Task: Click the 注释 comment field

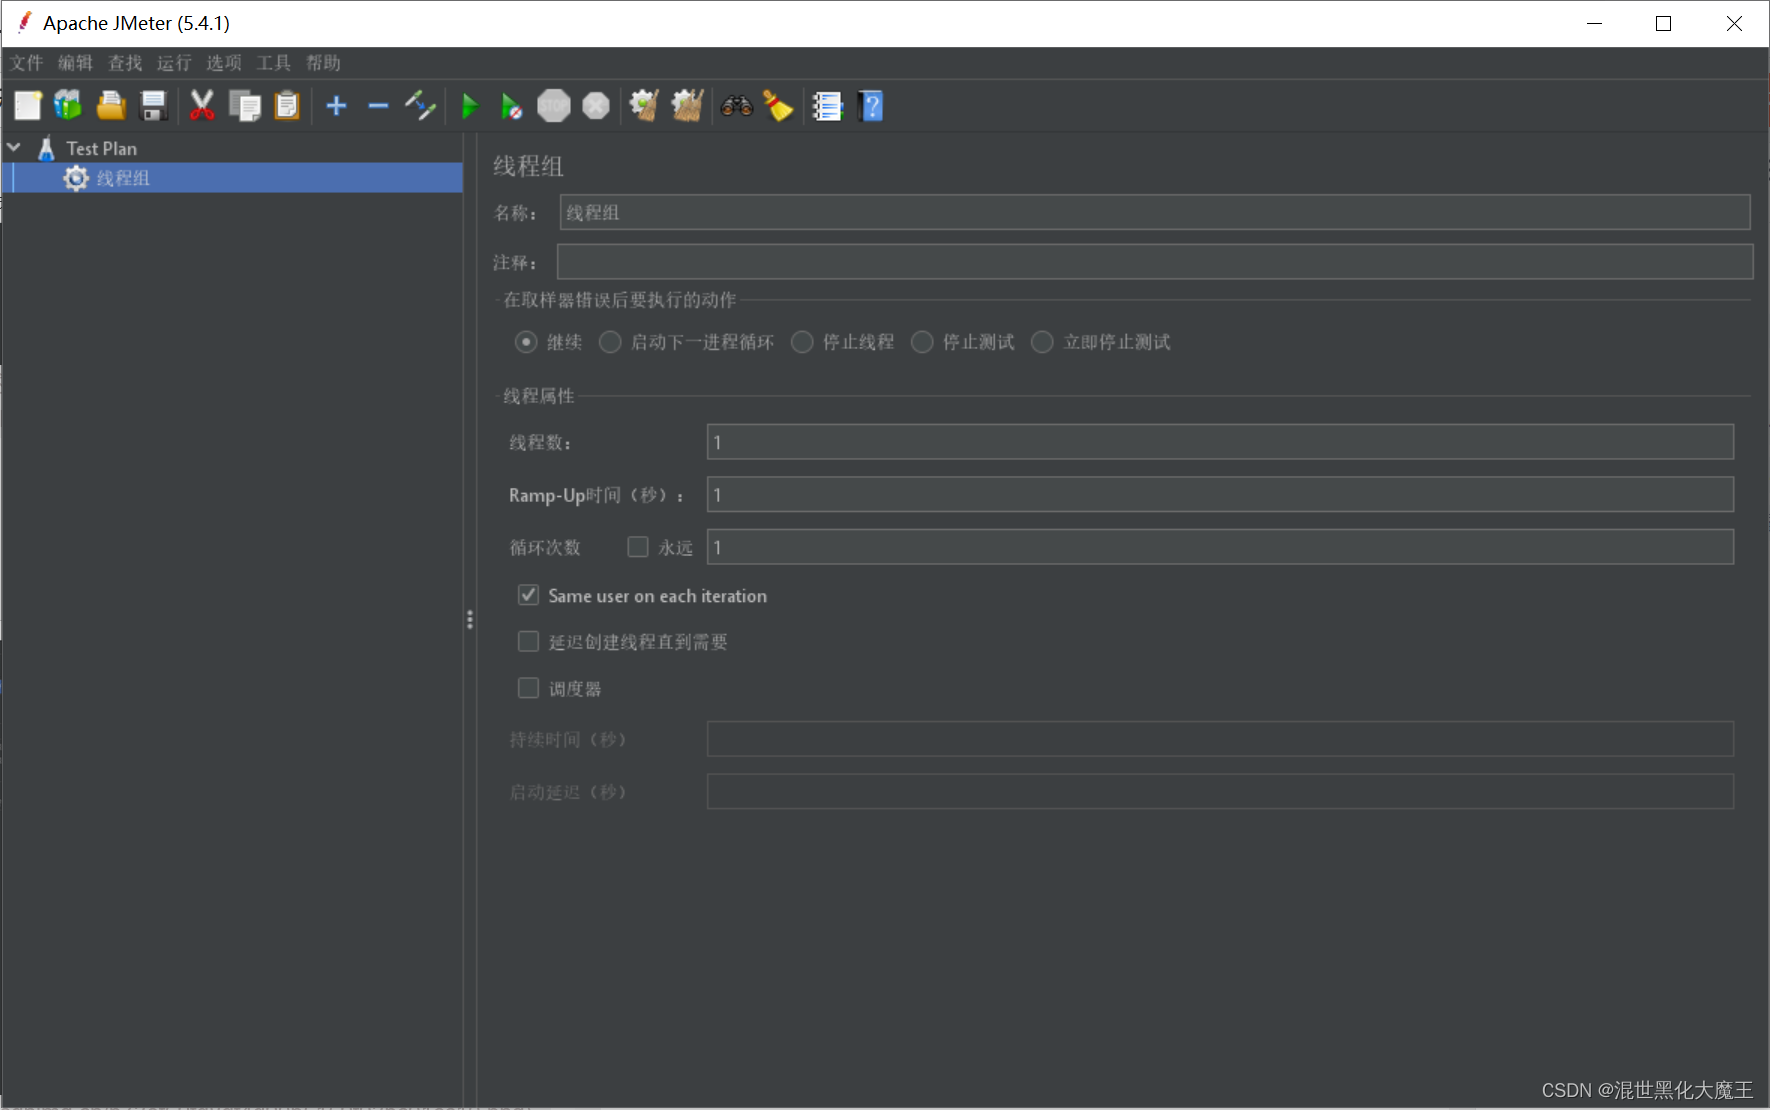Action: click(x=1155, y=262)
